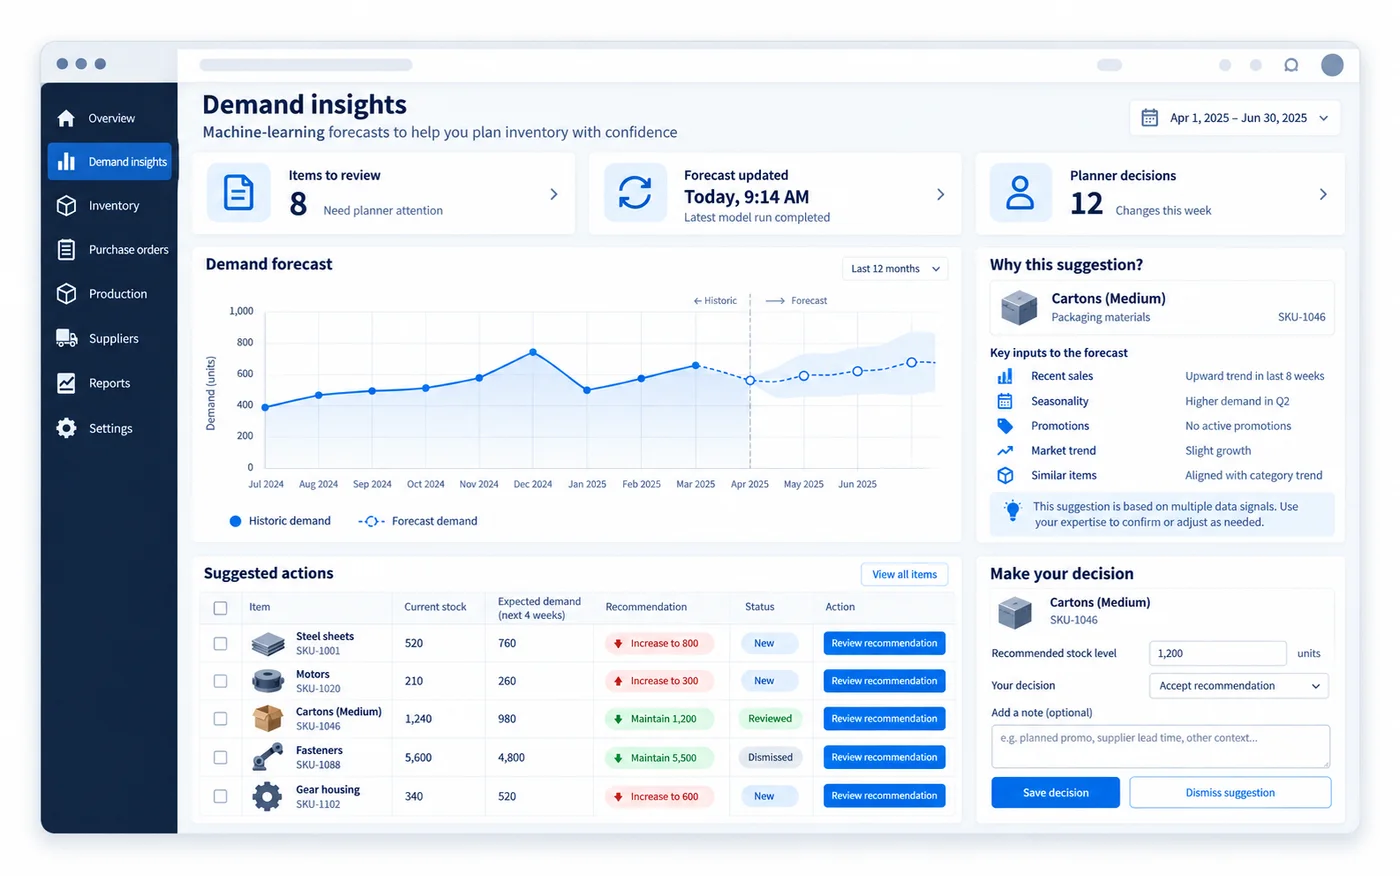
Task: Click the Similar items cube icon
Action: tap(1005, 476)
